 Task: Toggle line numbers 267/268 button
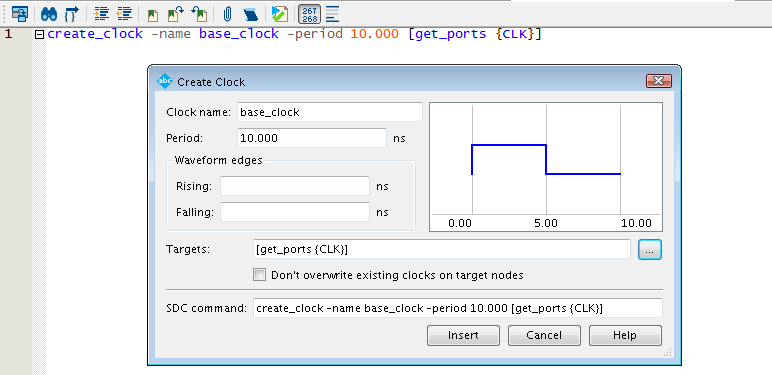(310, 14)
